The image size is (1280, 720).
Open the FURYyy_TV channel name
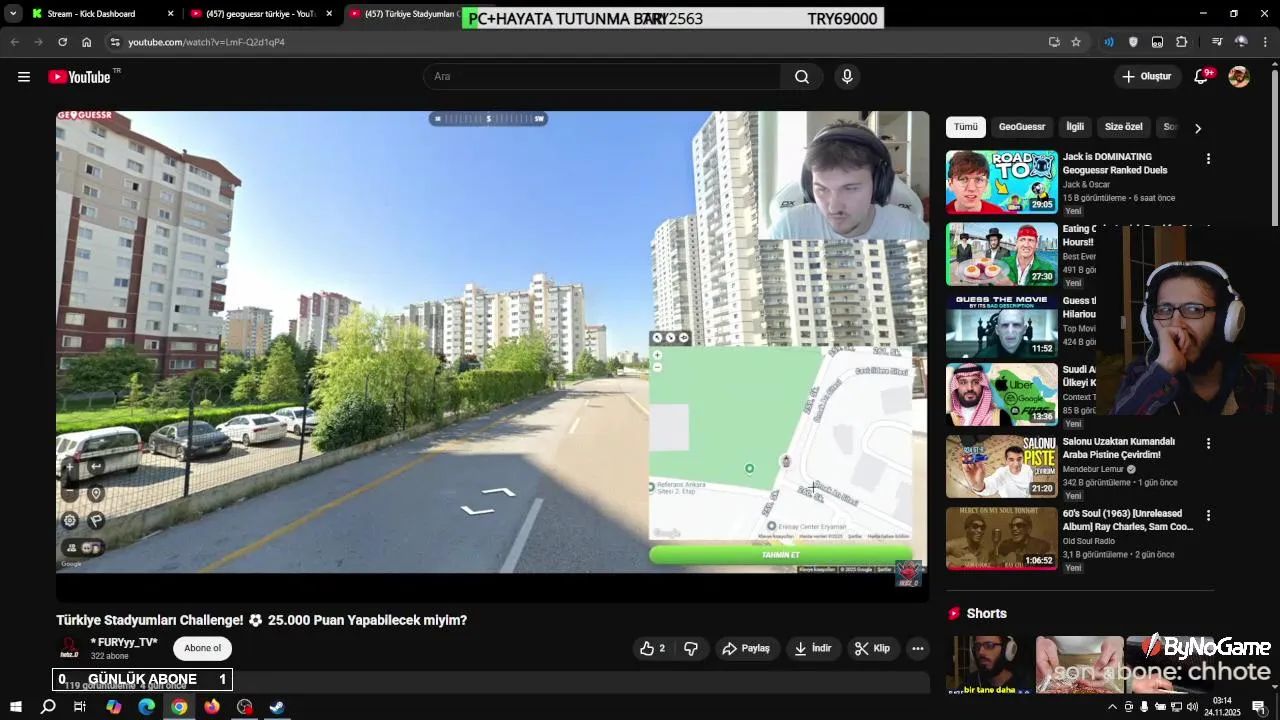124,642
